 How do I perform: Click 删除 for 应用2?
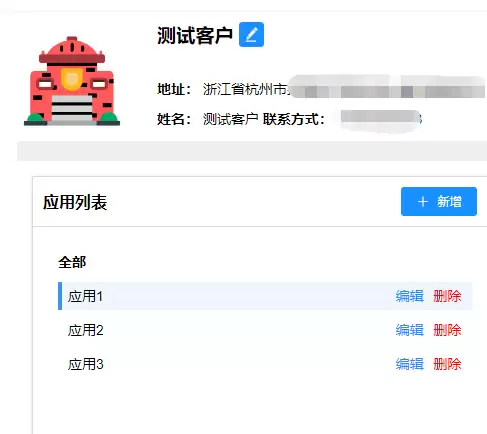pyautogui.click(x=447, y=330)
